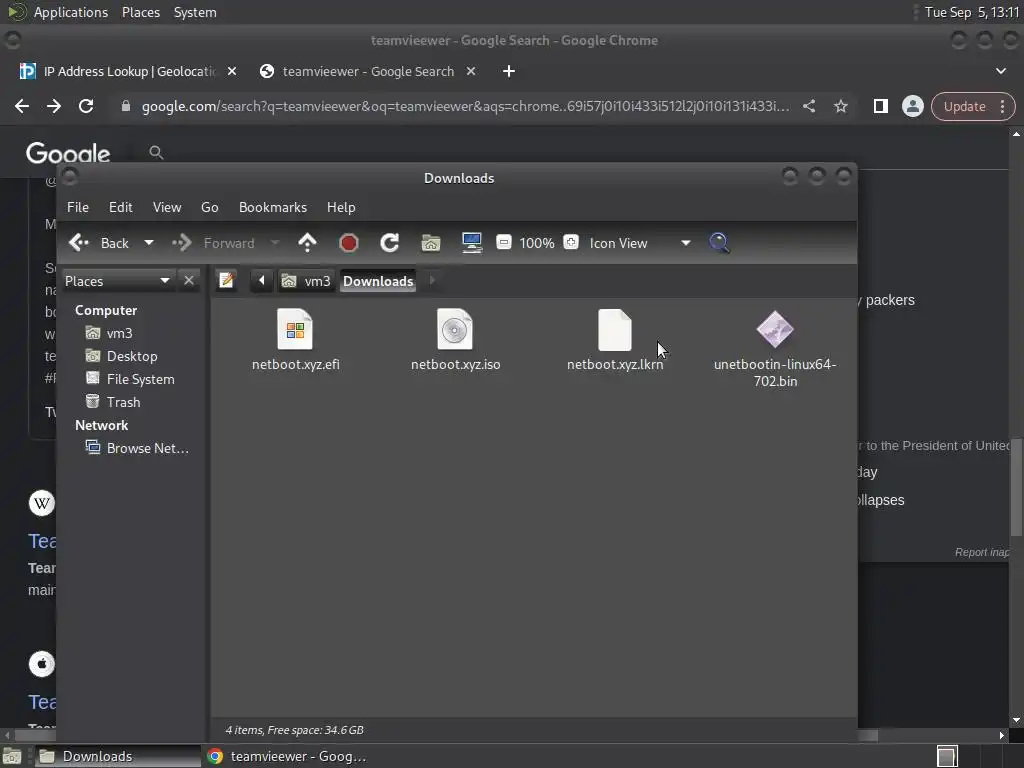Click the Chrome page vertical scrollbar

1016,487
